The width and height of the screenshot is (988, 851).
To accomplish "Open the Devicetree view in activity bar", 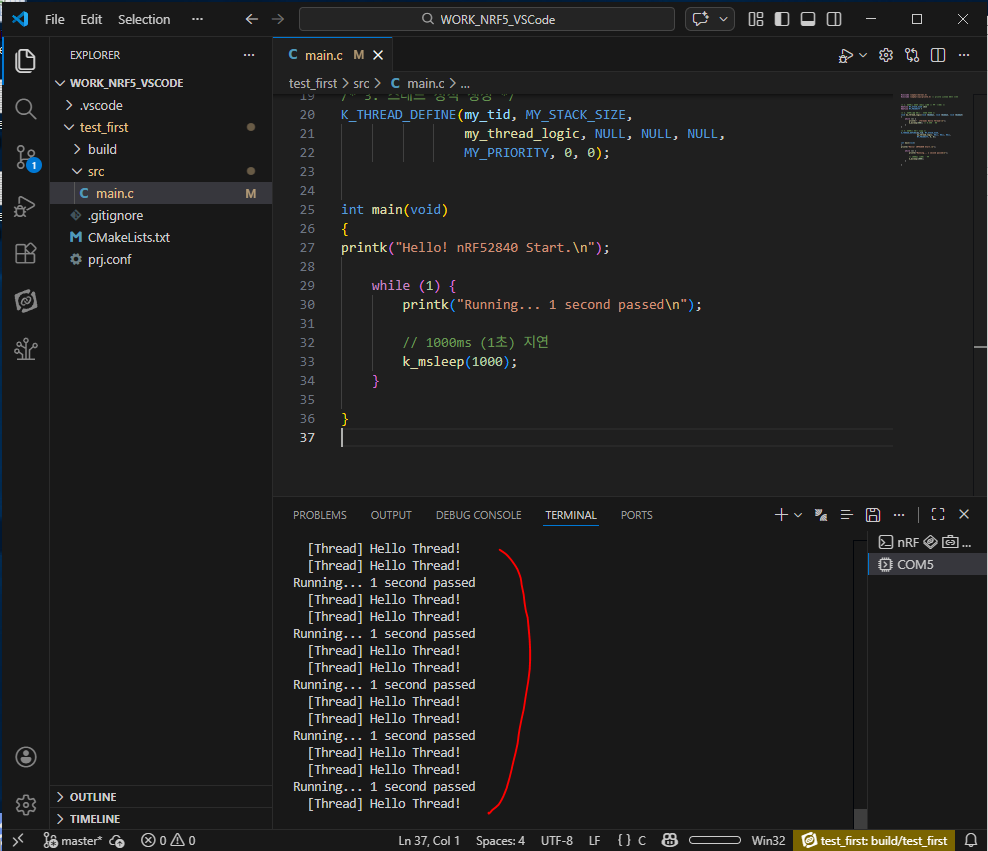I will 25,349.
